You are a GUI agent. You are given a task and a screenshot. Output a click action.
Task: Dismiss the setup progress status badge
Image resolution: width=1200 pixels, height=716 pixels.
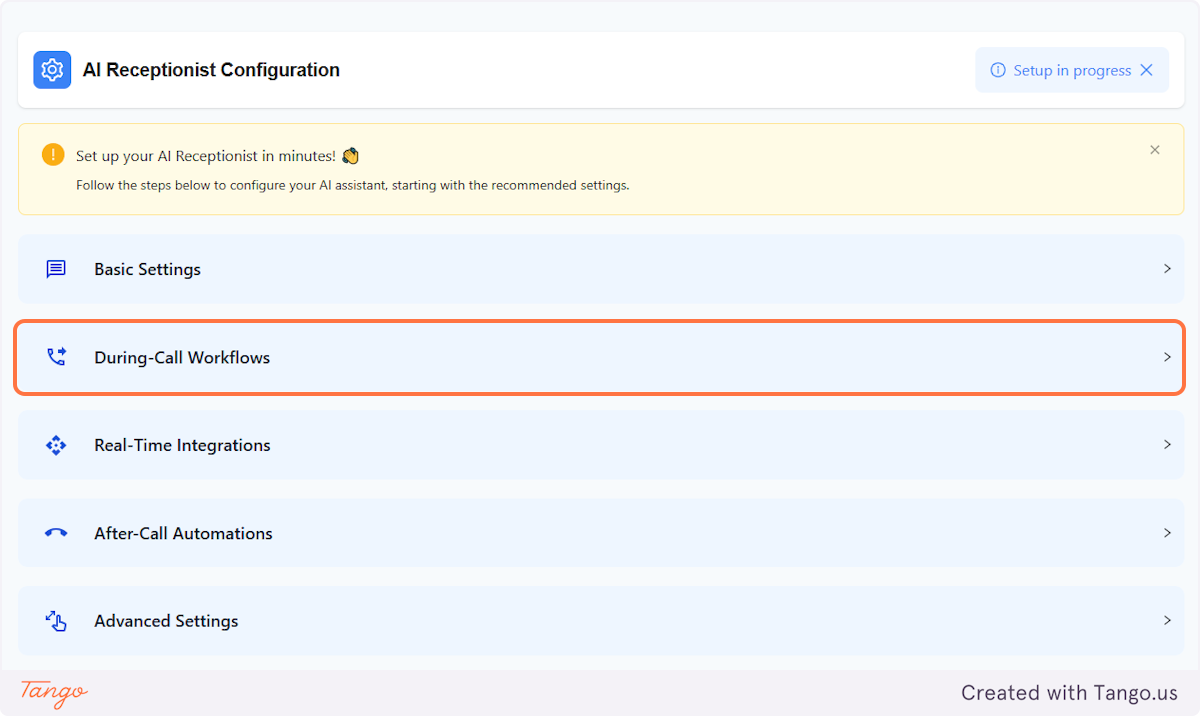click(x=1146, y=70)
